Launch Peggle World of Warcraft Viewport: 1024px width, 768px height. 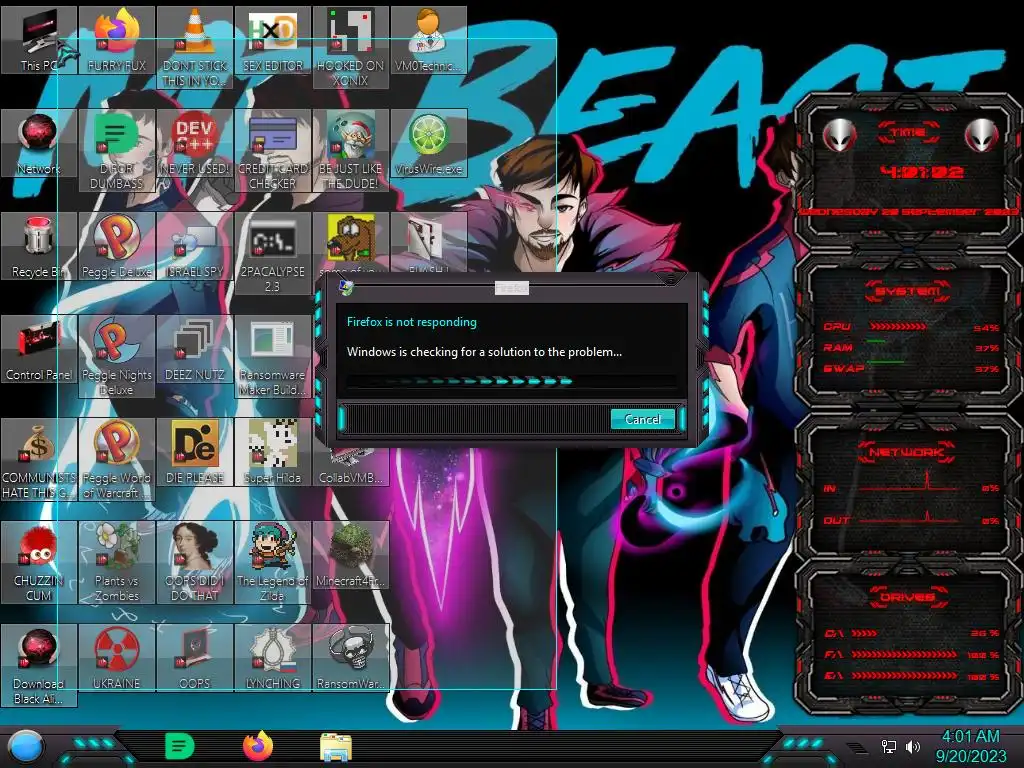click(x=117, y=459)
